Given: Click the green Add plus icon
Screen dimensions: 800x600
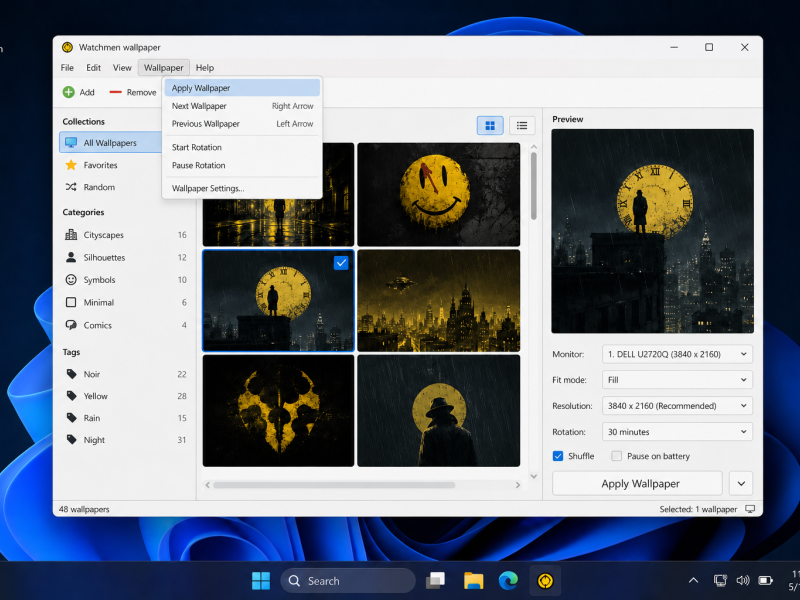Looking at the screenshot, I should click(68, 92).
